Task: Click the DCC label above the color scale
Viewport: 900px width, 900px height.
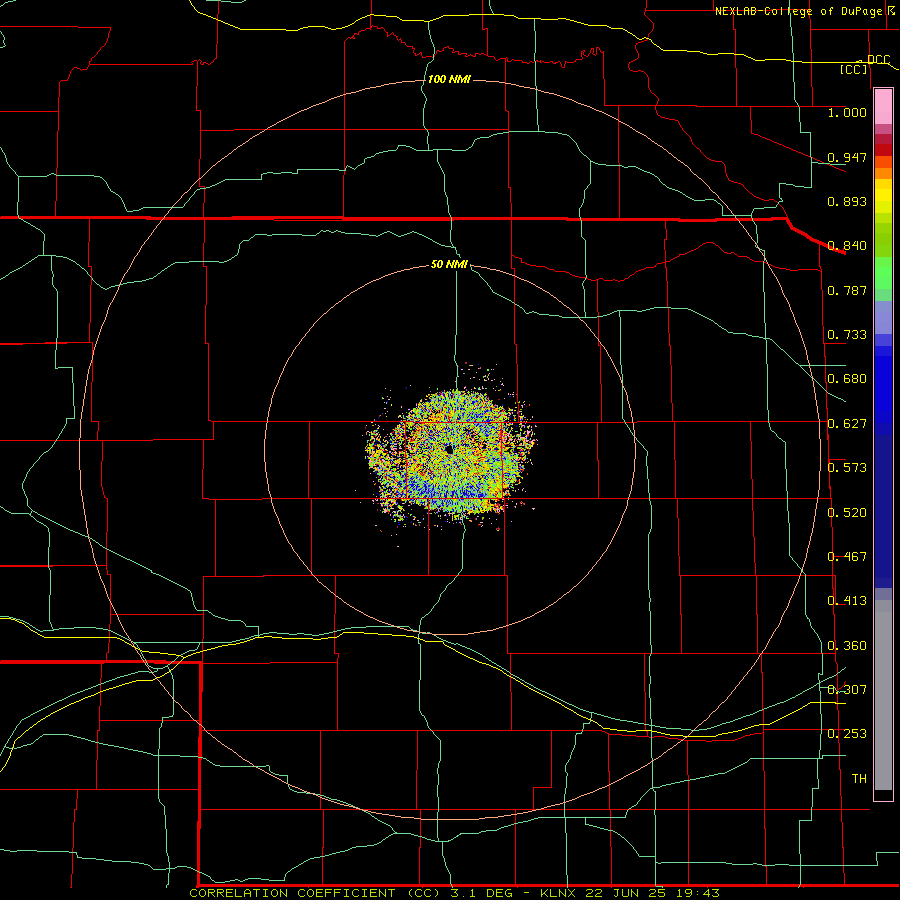Action: [x=878, y=60]
